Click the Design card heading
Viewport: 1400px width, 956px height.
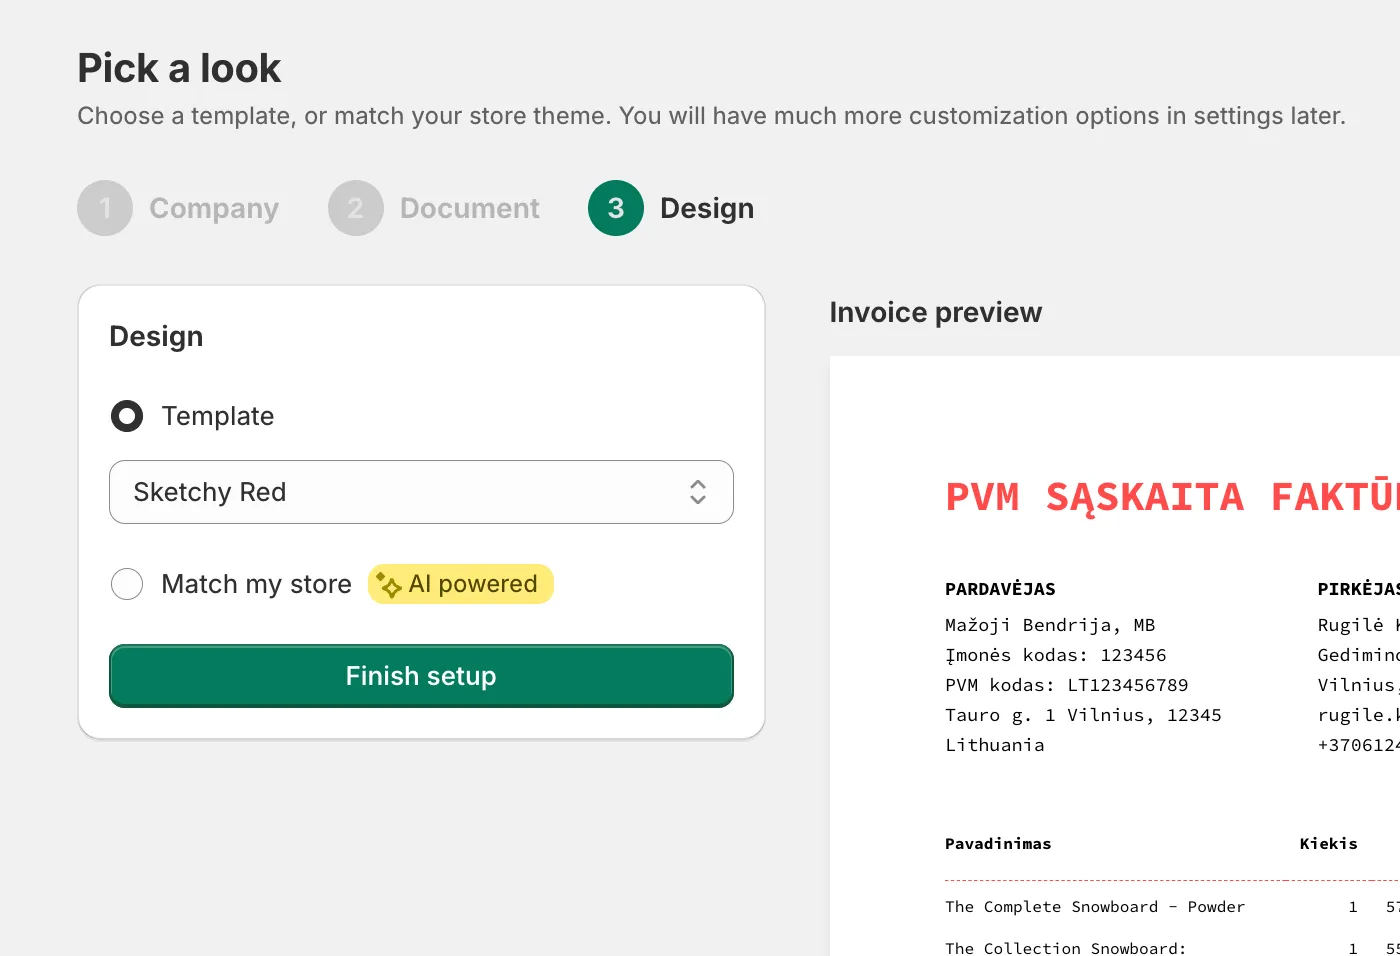(x=156, y=336)
